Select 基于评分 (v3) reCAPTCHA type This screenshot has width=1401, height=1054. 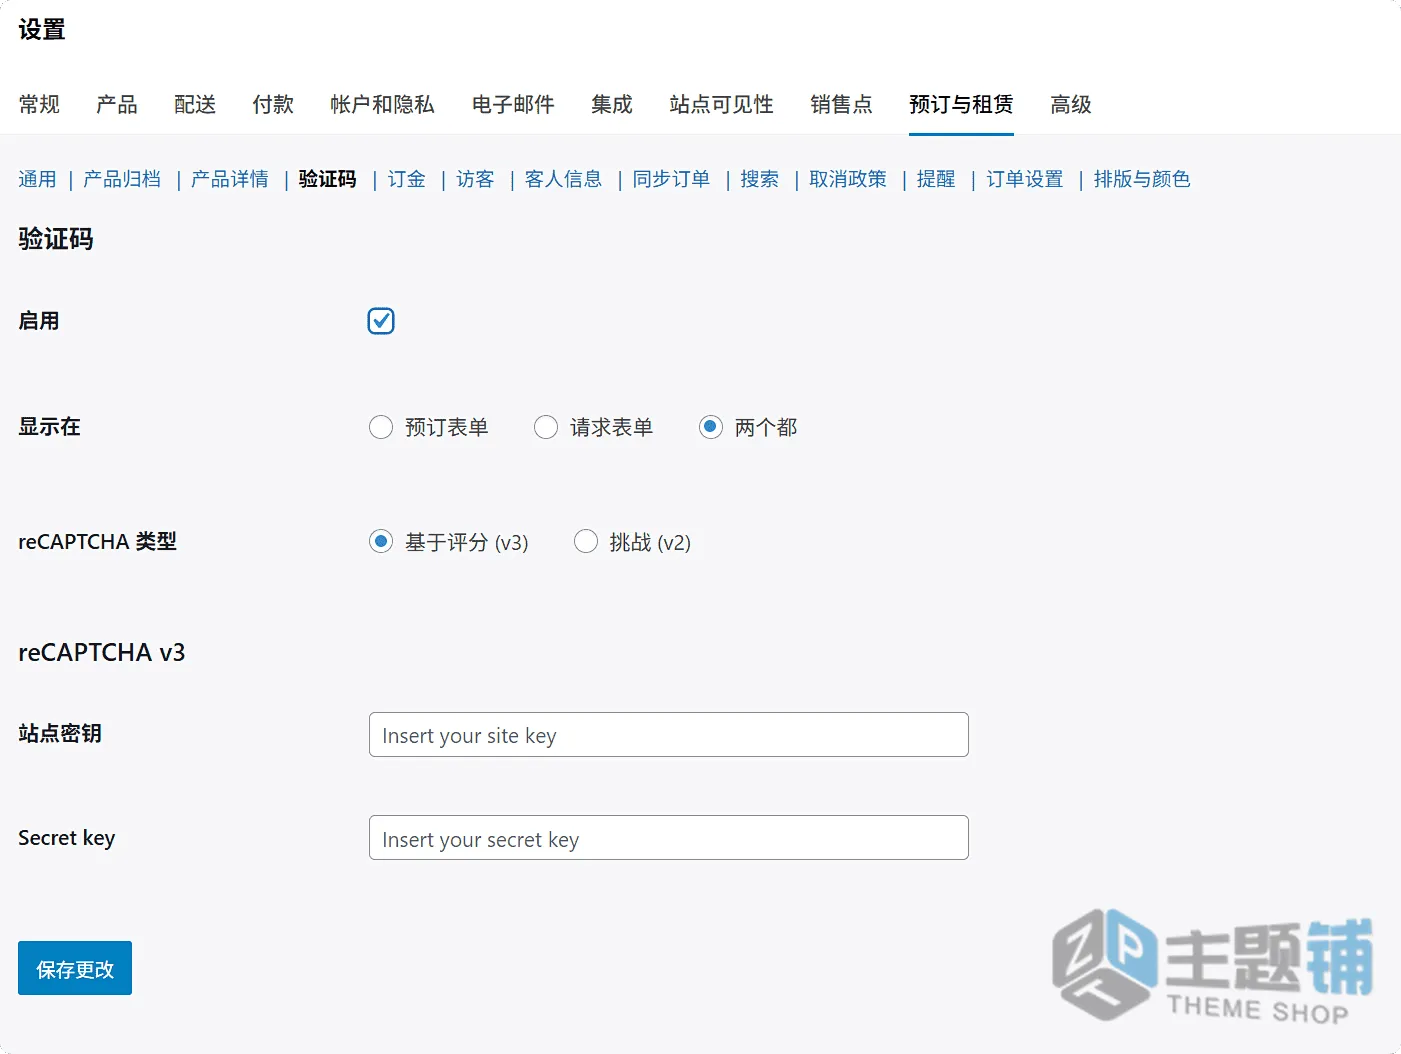pyautogui.click(x=381, y=542)
